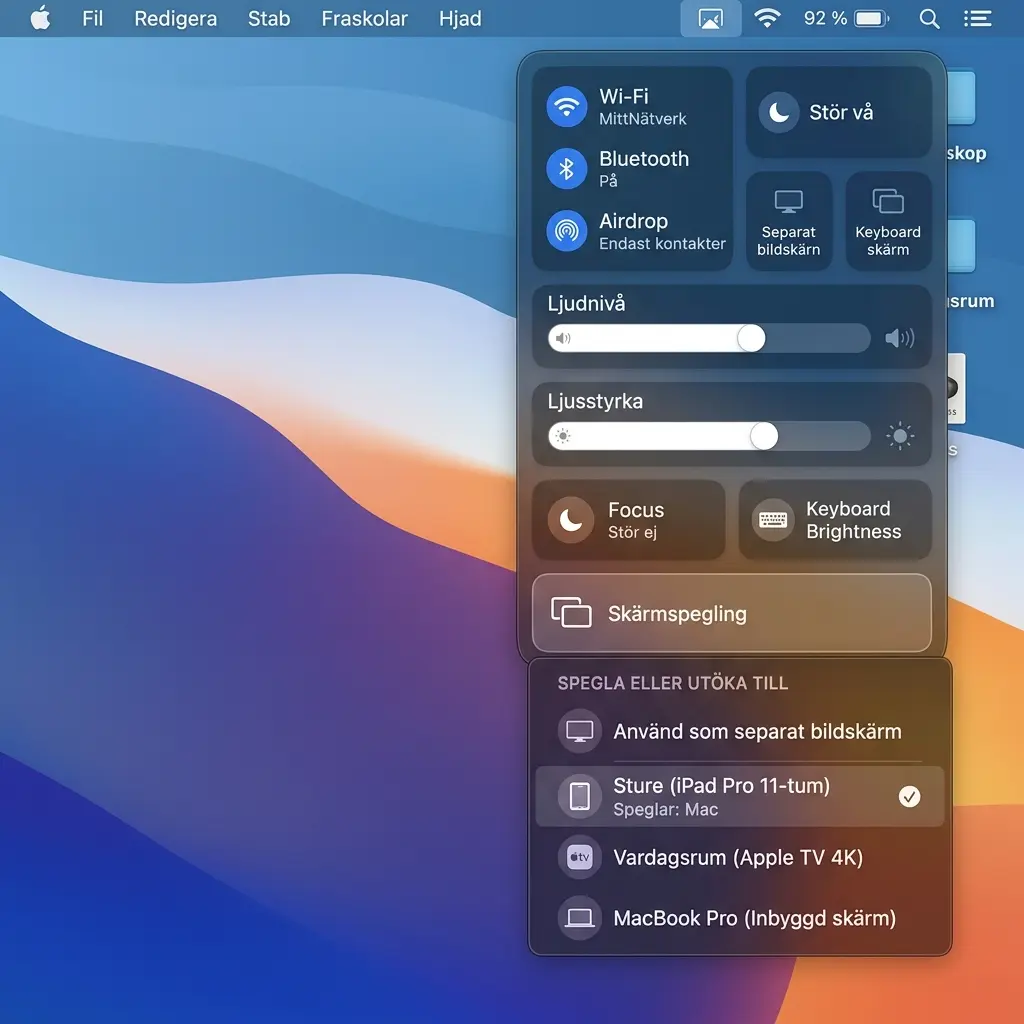Image resolution: width=1024 pixels, height=1024 pixels.
Task: Click overlapping-screens icon in Keyboard skärm tile
Action: [x=888, y=201]
